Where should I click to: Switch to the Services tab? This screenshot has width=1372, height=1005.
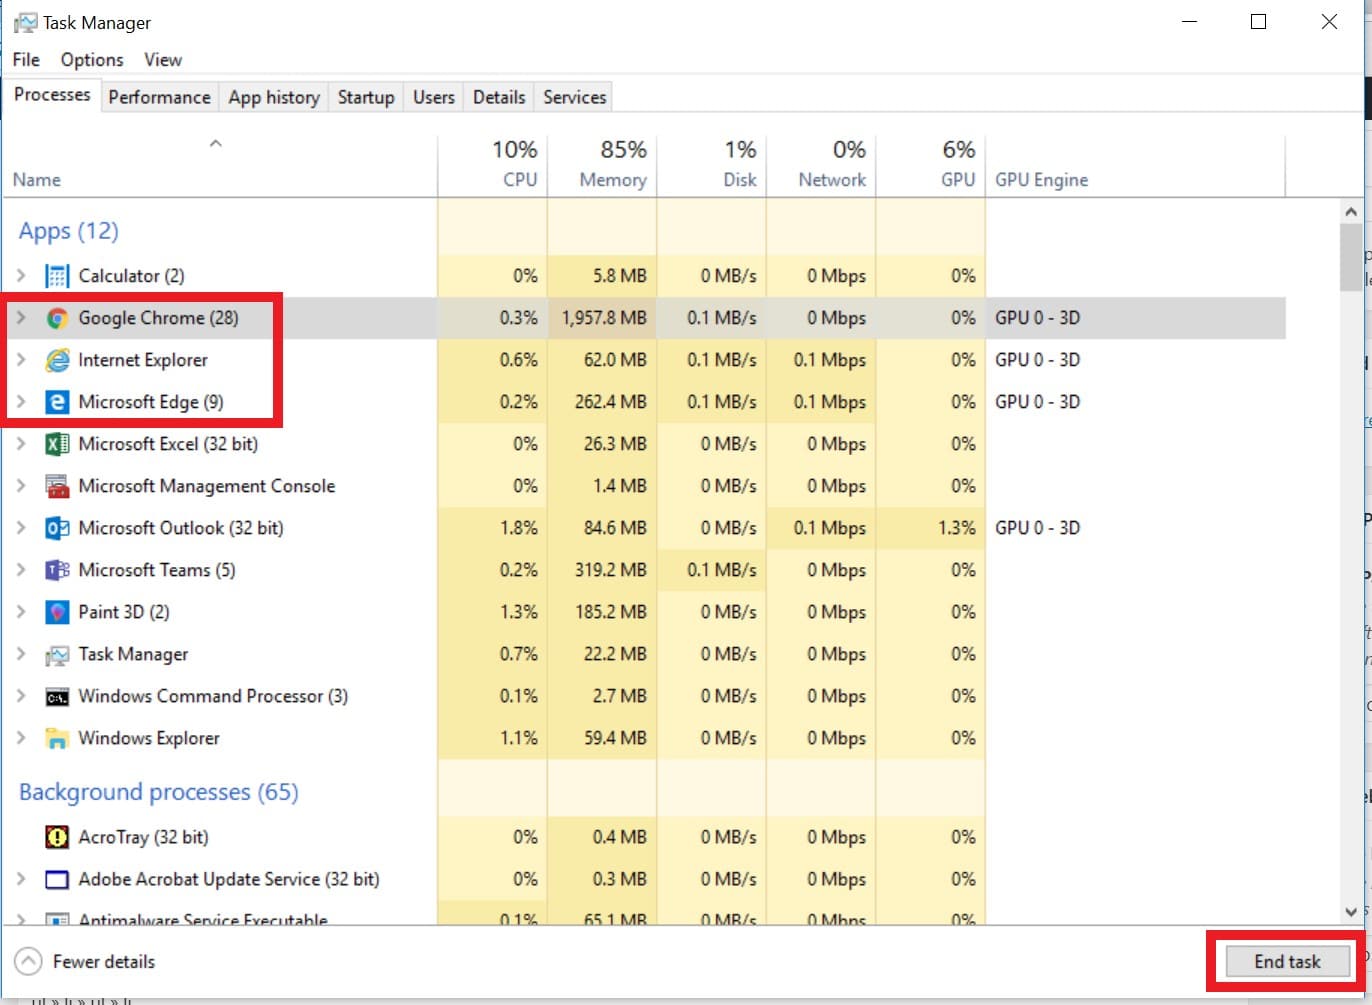tap(575, 97)
